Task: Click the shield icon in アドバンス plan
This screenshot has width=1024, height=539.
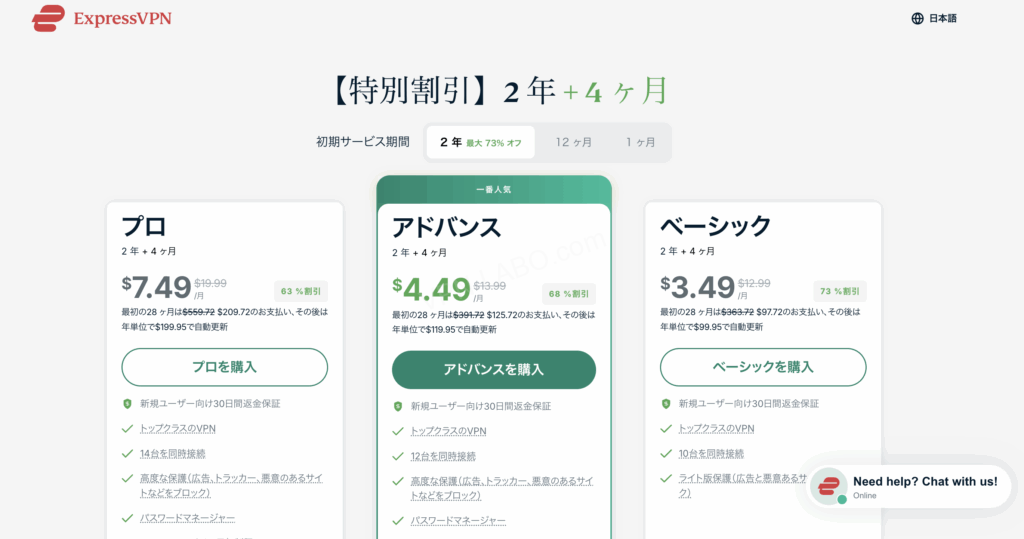Action: (398, 406)
